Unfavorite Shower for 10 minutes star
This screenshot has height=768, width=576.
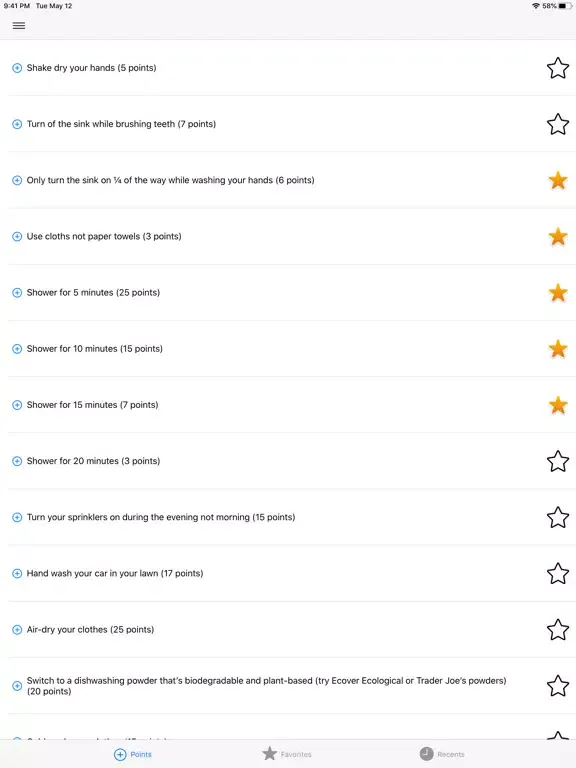(x=558, y=349)
